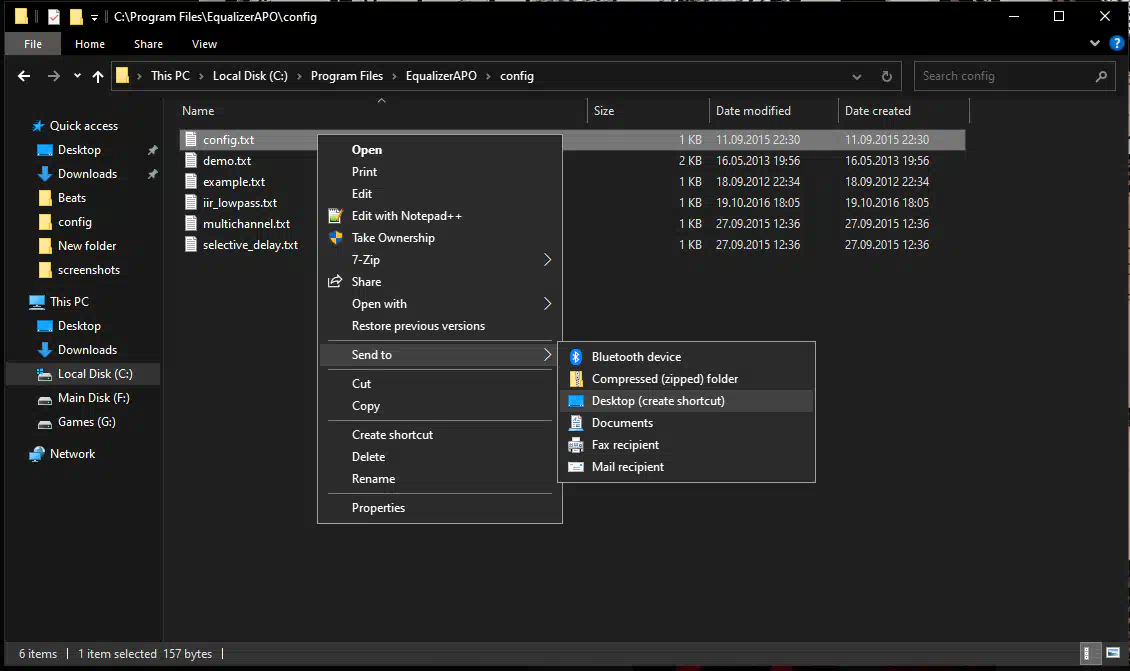Open the Customize Quick Access Toolbar dropdown

tap(94, 17)
